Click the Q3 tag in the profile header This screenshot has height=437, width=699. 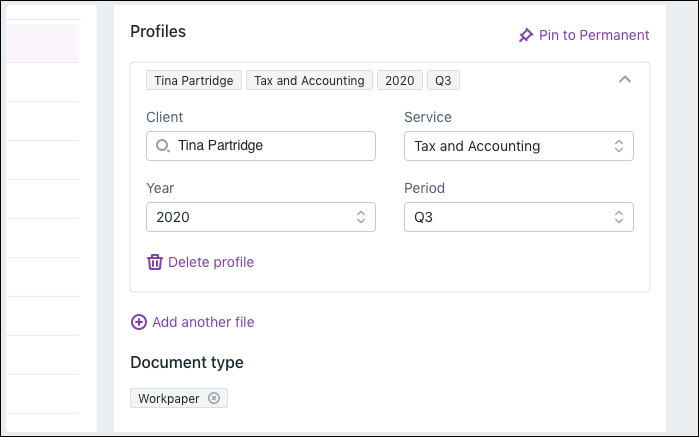[x=443, y=81]
